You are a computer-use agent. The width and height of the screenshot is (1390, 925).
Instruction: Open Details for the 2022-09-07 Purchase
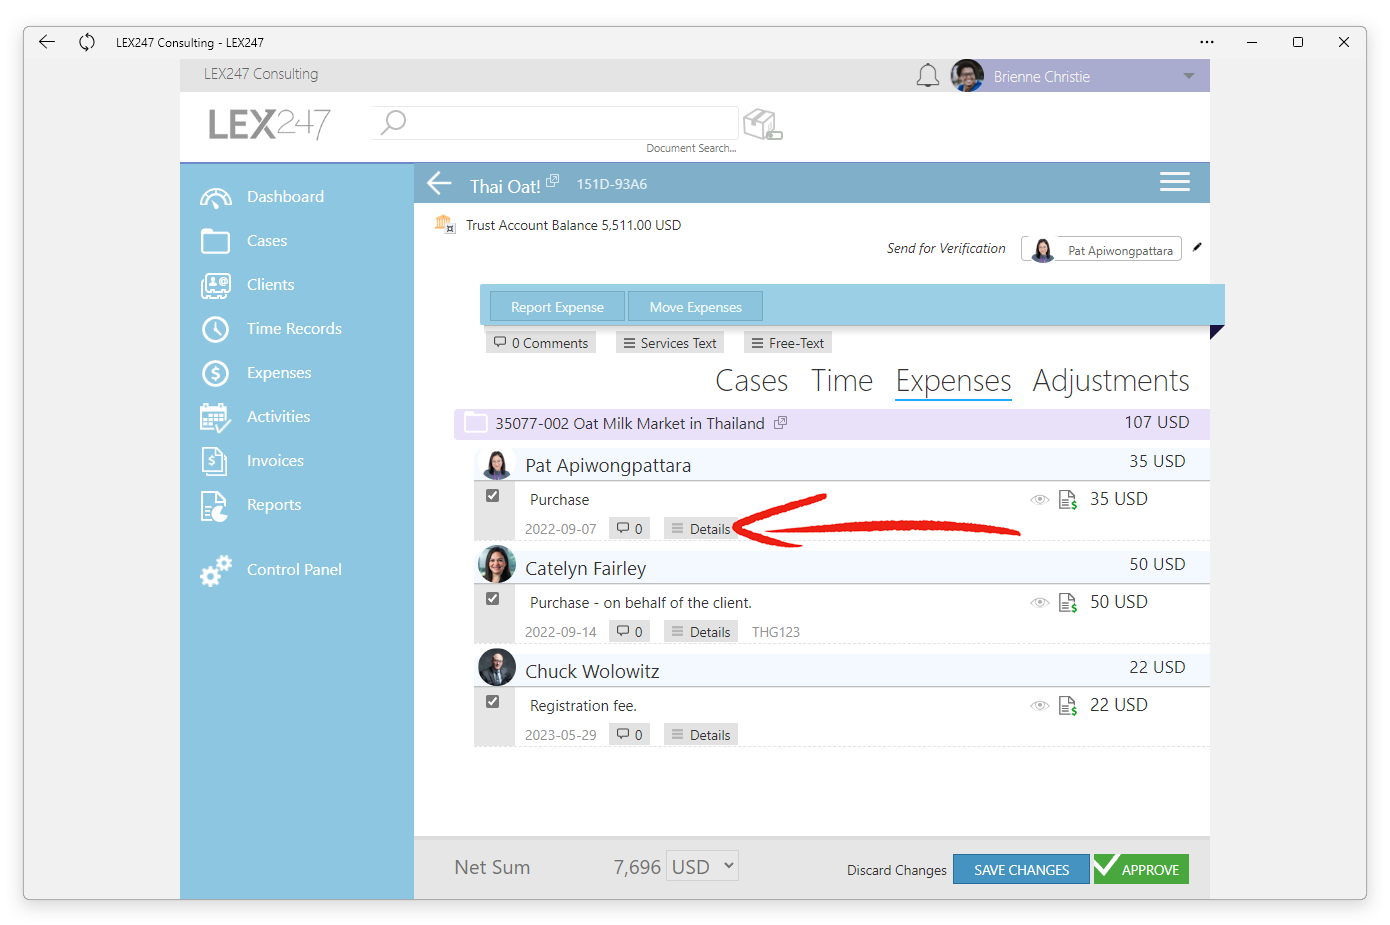click(x=701, y=529)
